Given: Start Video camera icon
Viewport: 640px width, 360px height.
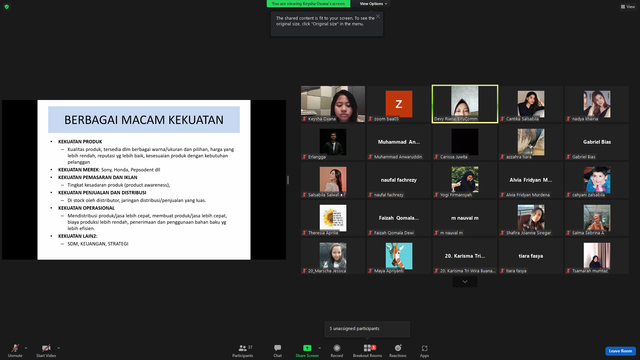Looking at the screenshot, I should click(x=46, y=348).
